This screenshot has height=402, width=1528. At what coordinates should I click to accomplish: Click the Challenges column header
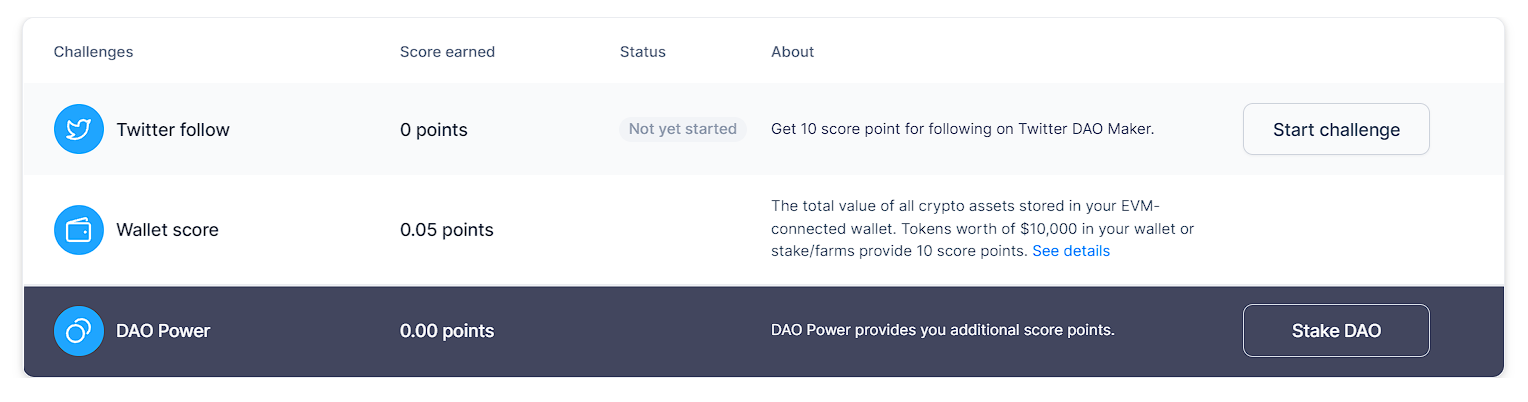coord(93,52)
